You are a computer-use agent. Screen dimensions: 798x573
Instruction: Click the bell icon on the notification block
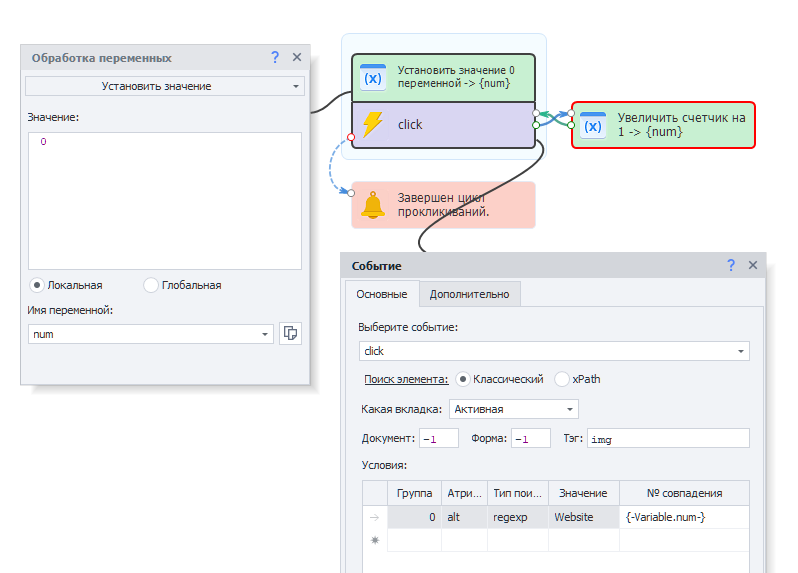[x=373, y=205]
